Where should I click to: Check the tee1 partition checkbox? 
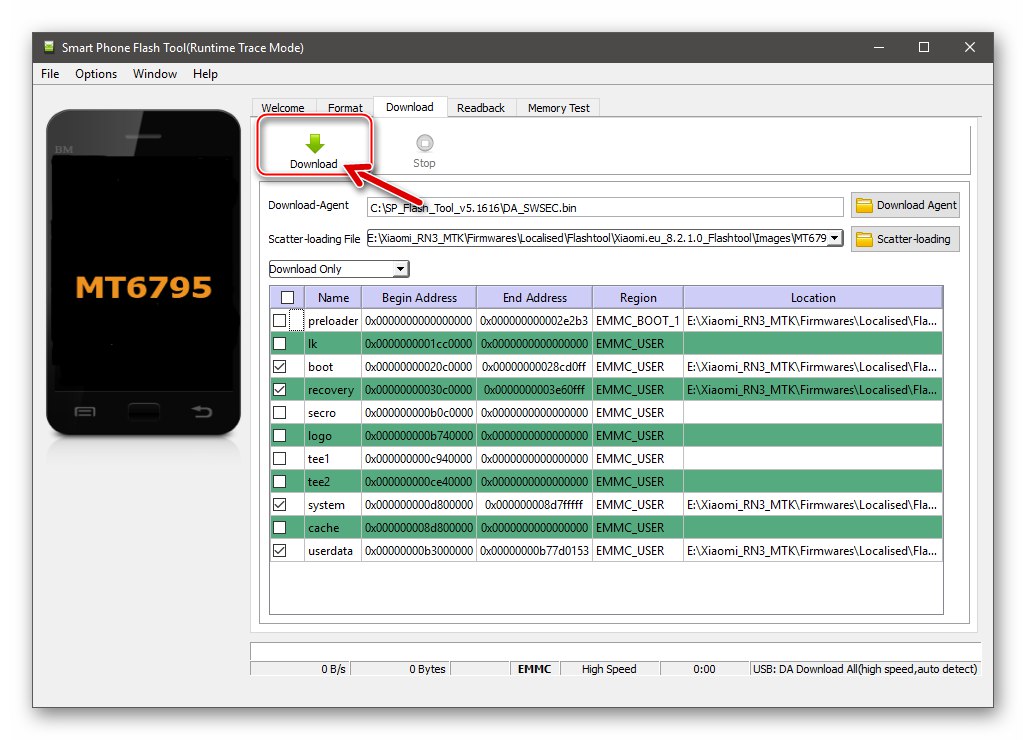coord(279,459)
